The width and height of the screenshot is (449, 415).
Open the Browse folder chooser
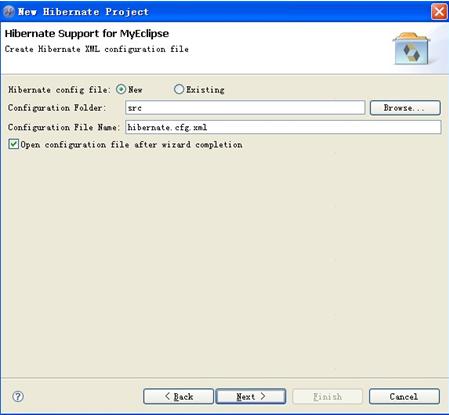405,108
